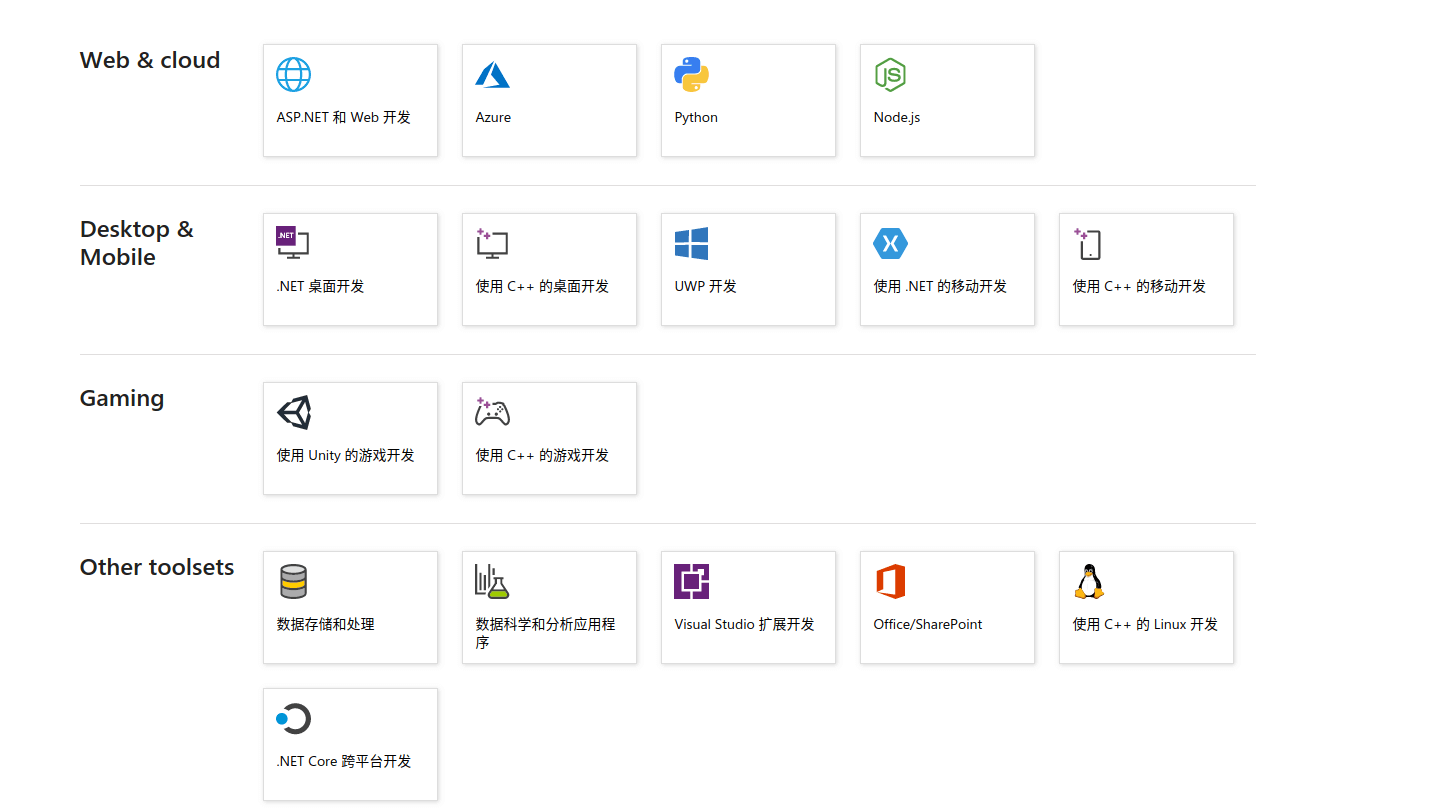This screenshot has width=1436, height=808.
Task: Select .NET Core 跨平台开发 label
Action: point(344,761)
